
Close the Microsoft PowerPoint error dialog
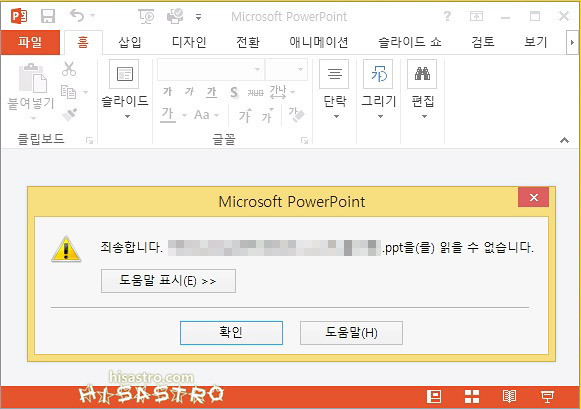534,197
